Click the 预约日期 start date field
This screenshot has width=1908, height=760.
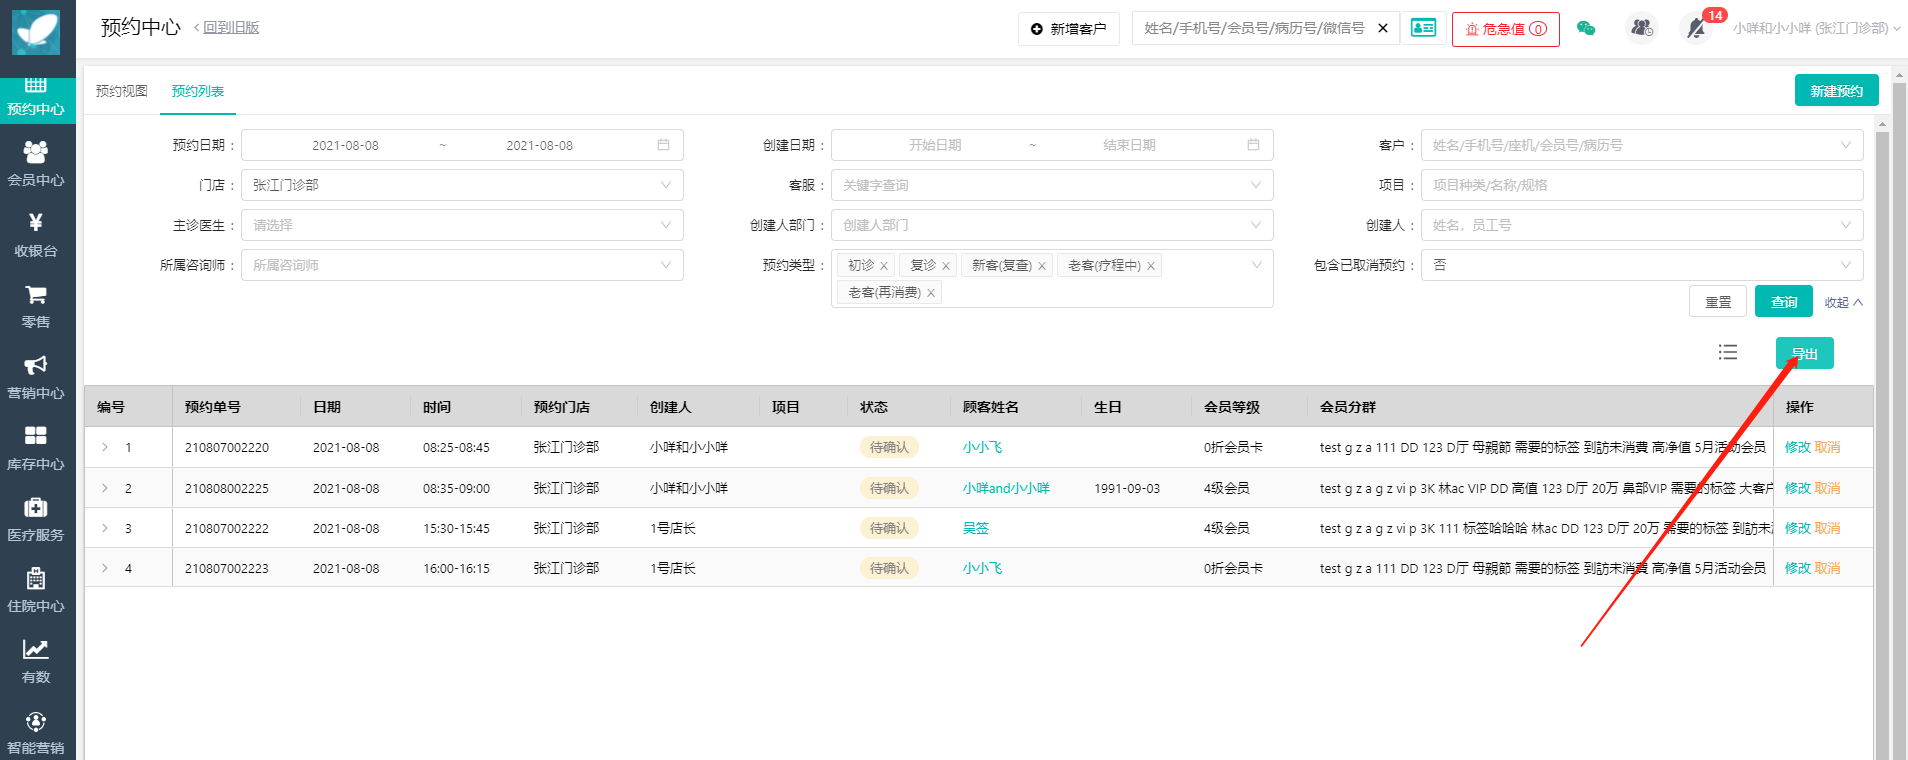345,145
